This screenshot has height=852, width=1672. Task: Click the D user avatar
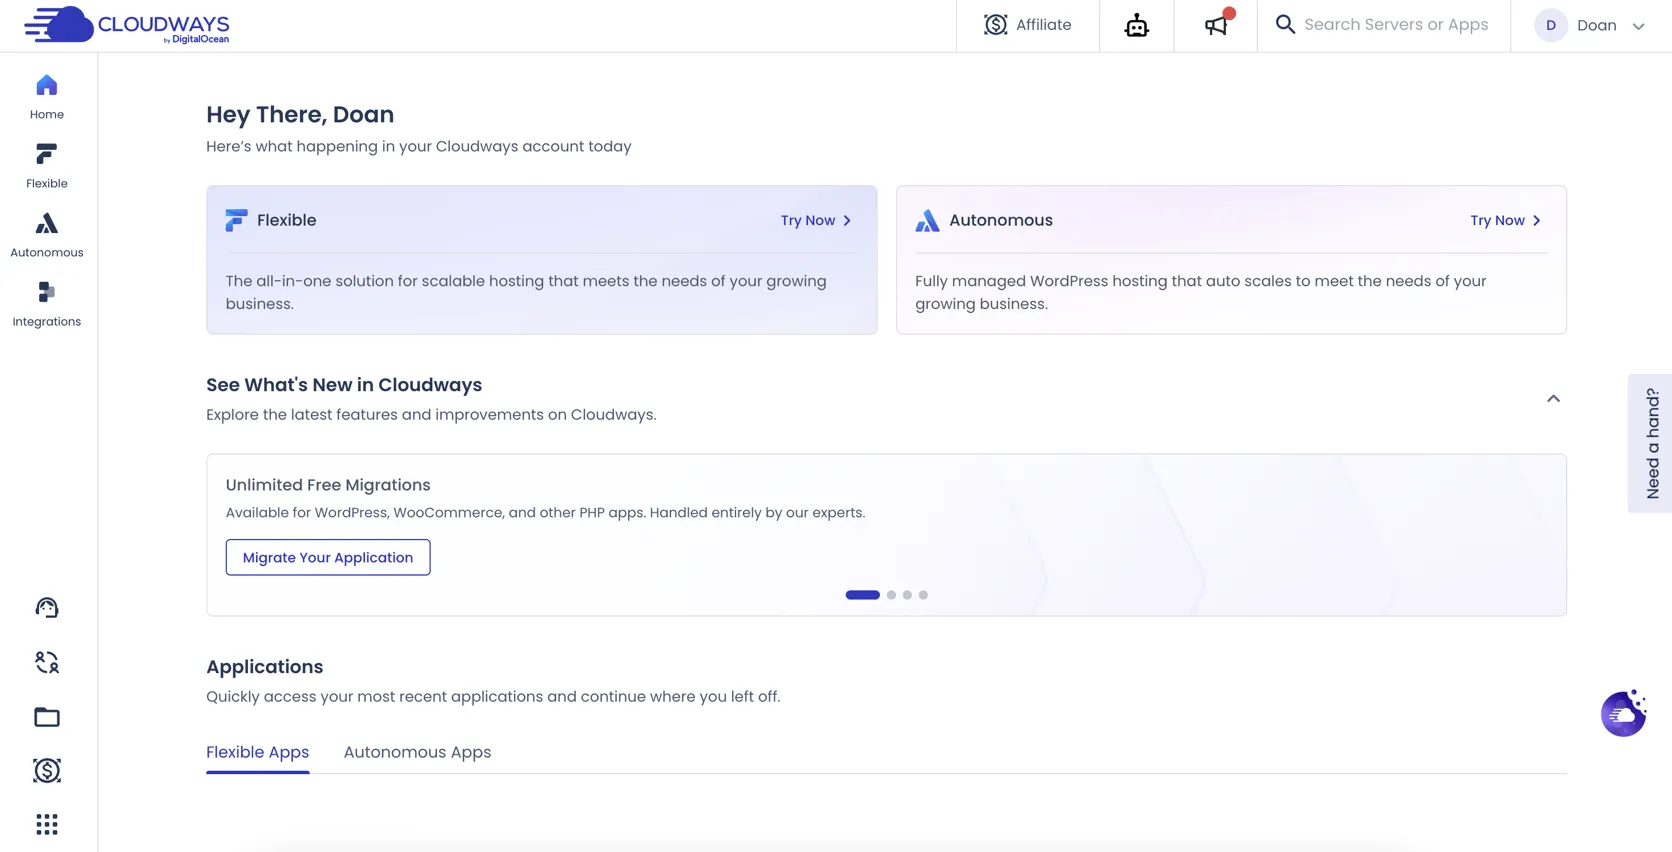(x=1551, y=25)
